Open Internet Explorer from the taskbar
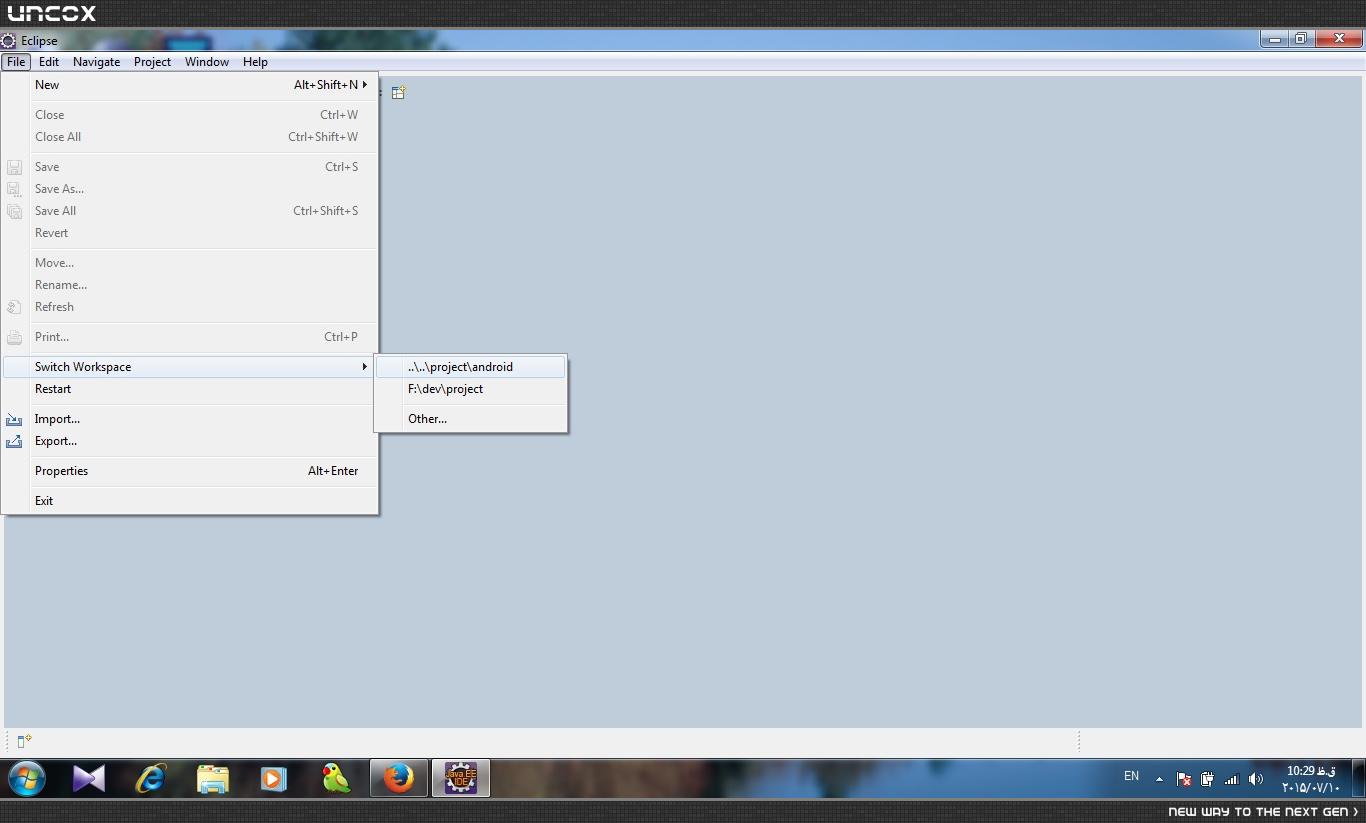This screenshot has width=1366, height=823. tap(151, 778)
